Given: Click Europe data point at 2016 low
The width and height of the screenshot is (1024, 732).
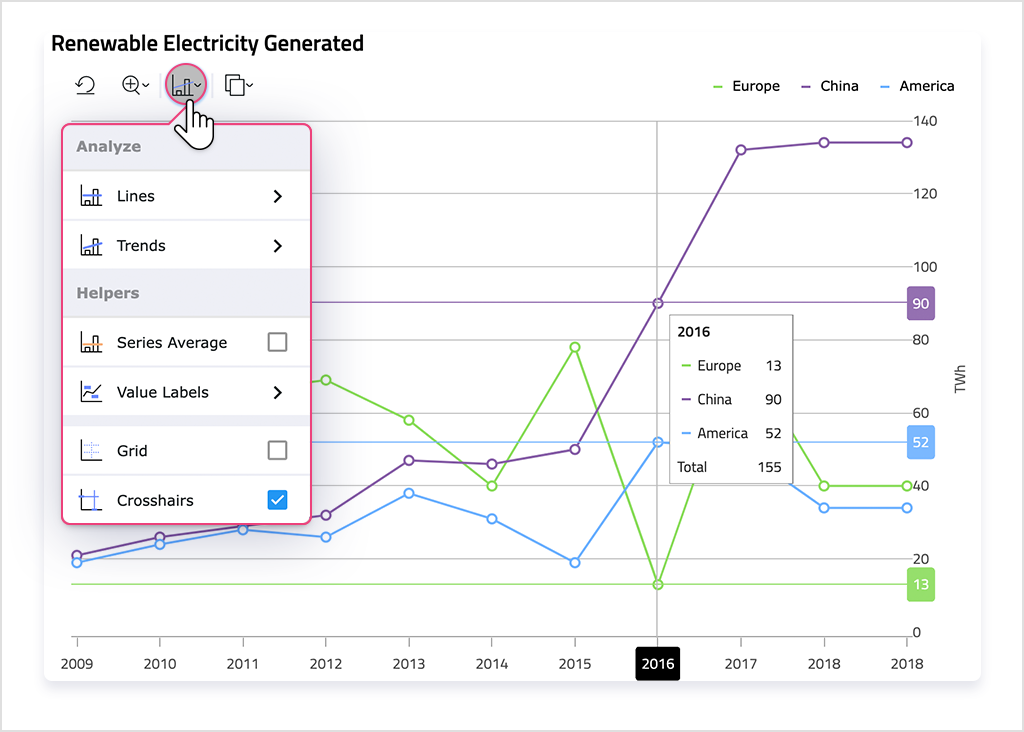Looking at the screenshot, I should click(658, 584).
